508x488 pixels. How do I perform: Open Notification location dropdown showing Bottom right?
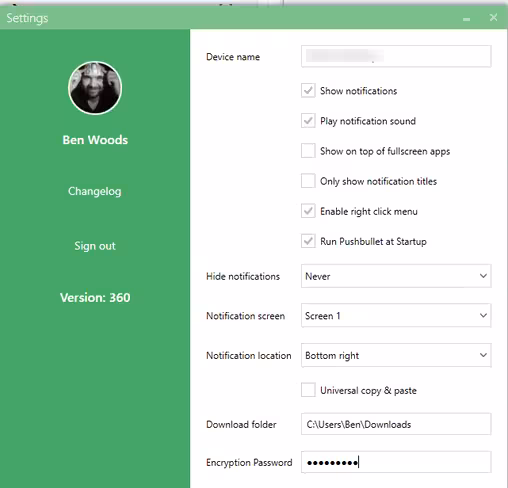point(396,355)
